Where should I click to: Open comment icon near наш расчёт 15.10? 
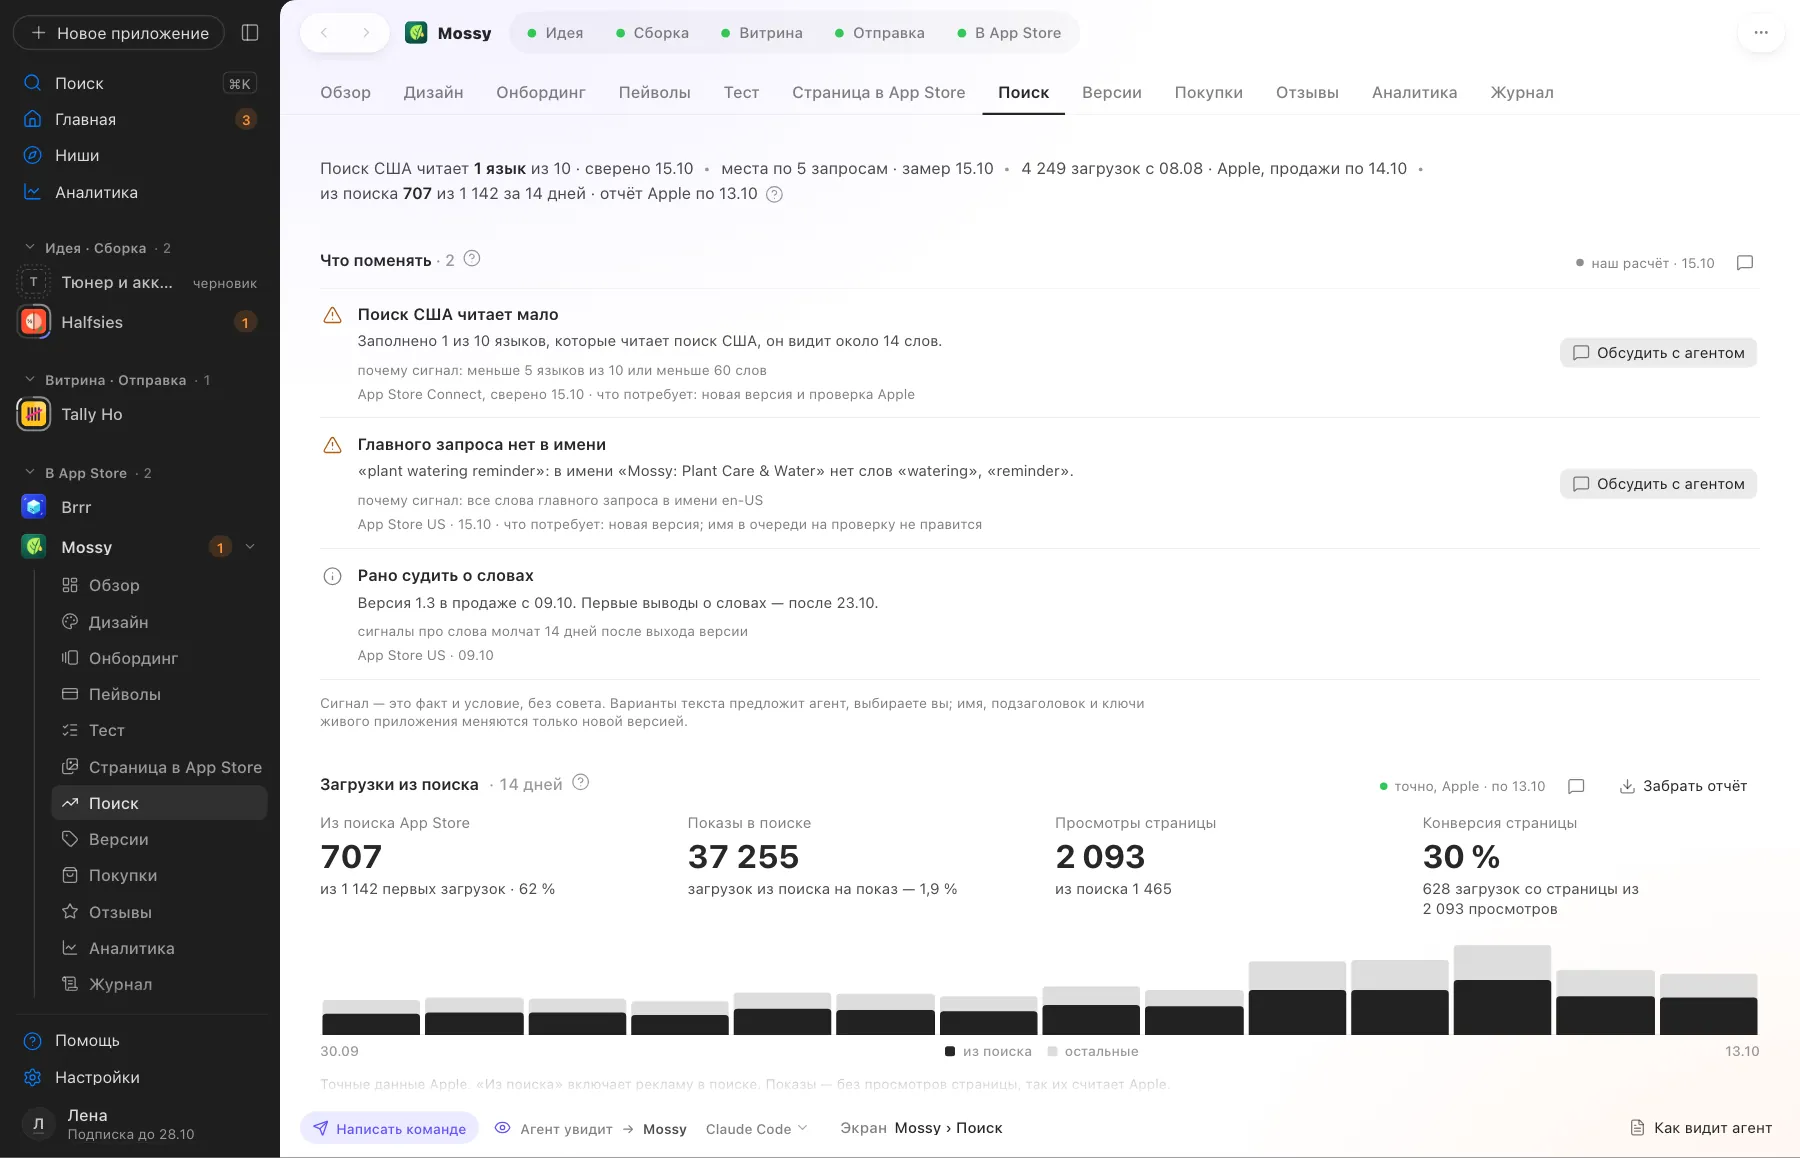(1745, 263)
